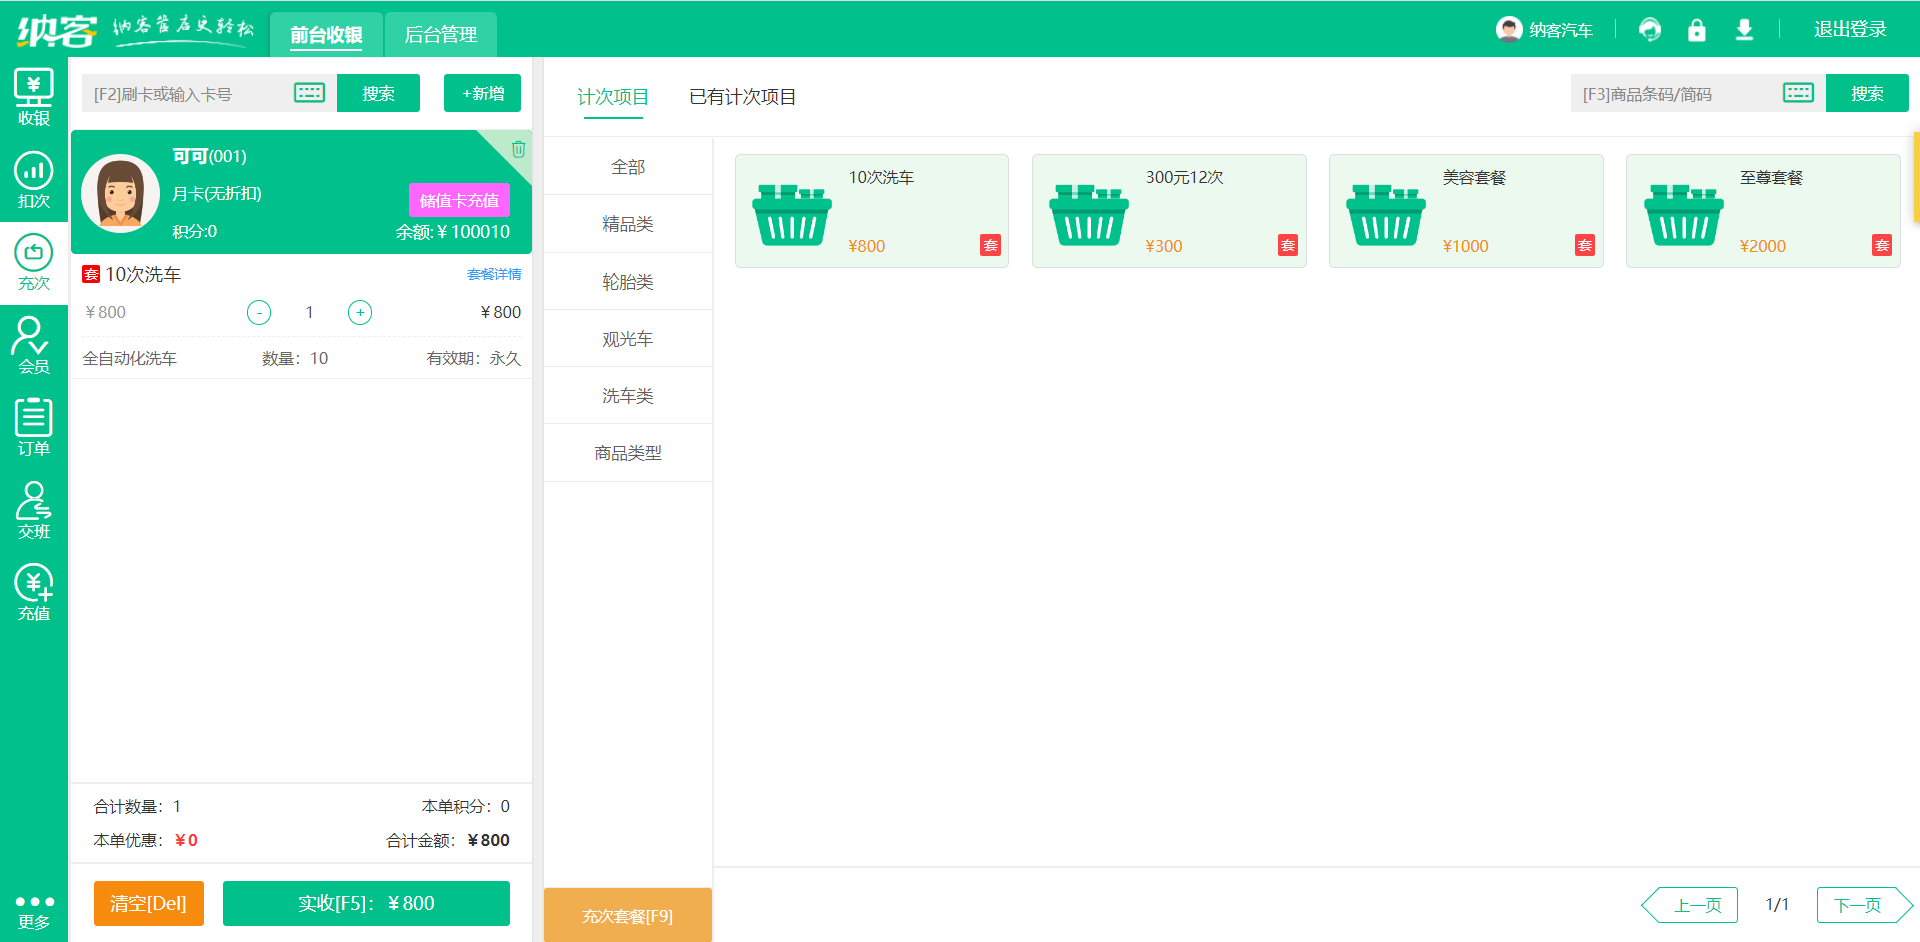The image size is (1920, 942).
Task: Open the 交班 shift handover icon
Action: point(33,511)
